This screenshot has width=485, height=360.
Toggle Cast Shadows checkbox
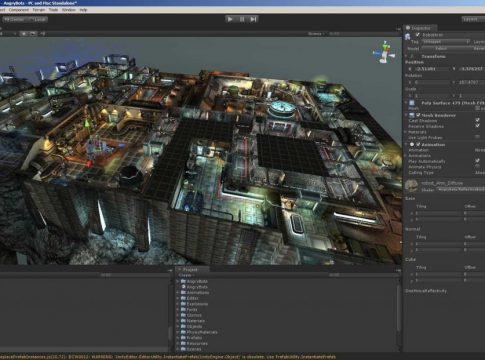478,120
